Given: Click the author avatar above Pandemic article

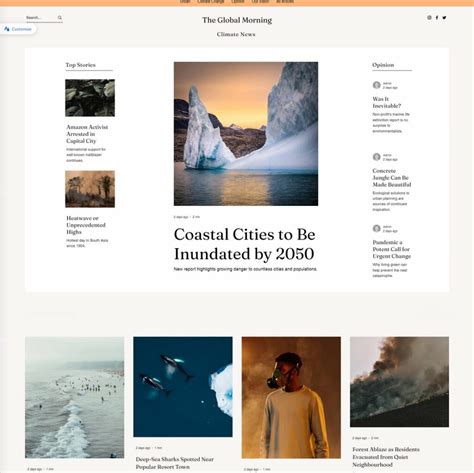Looking at the screenshot, I should pyautogui.click(x=376, y=228).
